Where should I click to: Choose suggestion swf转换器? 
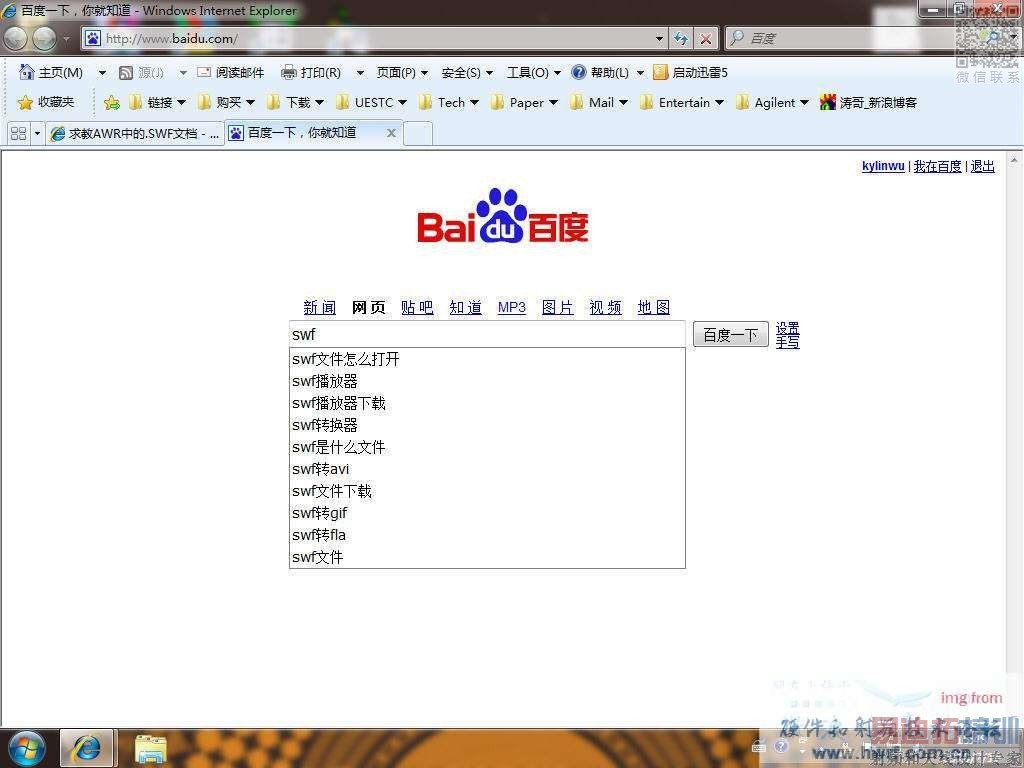coord(487,425)
